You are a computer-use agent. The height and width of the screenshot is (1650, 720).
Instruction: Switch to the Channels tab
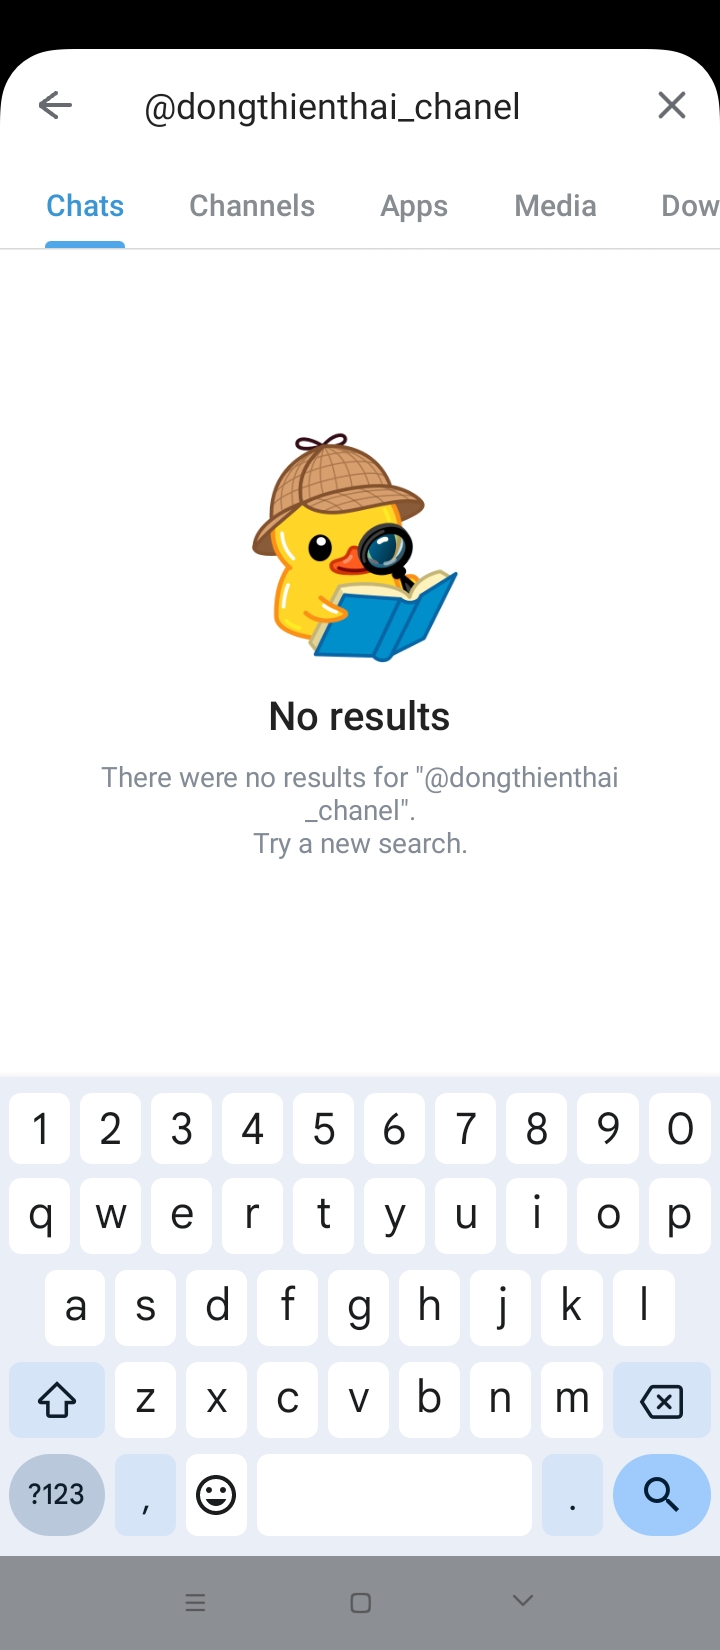[x=252, y=206]
